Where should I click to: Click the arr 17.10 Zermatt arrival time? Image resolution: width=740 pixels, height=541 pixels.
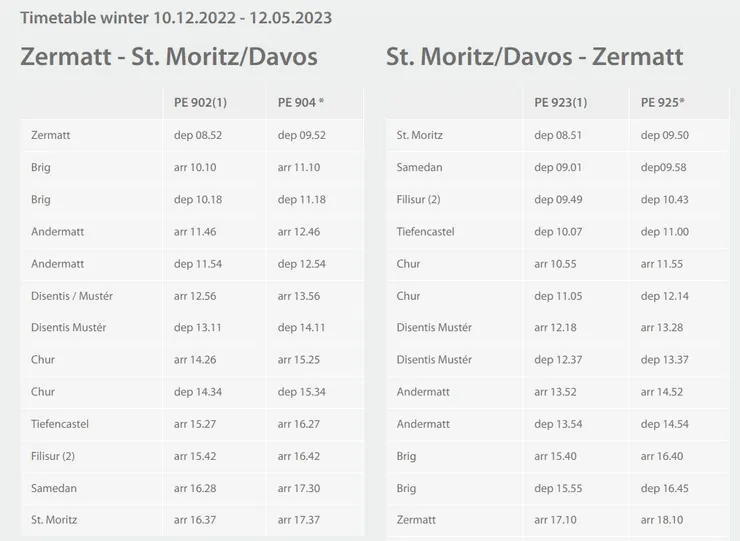tap(558, 520)
